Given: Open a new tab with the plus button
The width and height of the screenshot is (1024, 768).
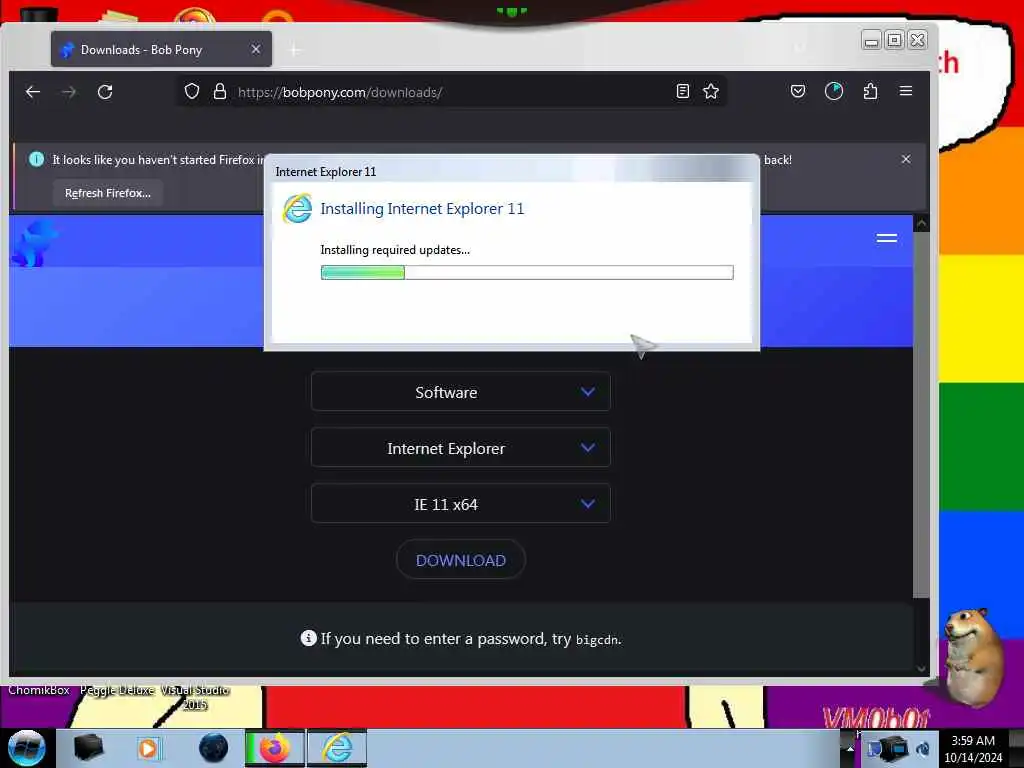Looking at the screenshot, I should (x=295, y=50).
